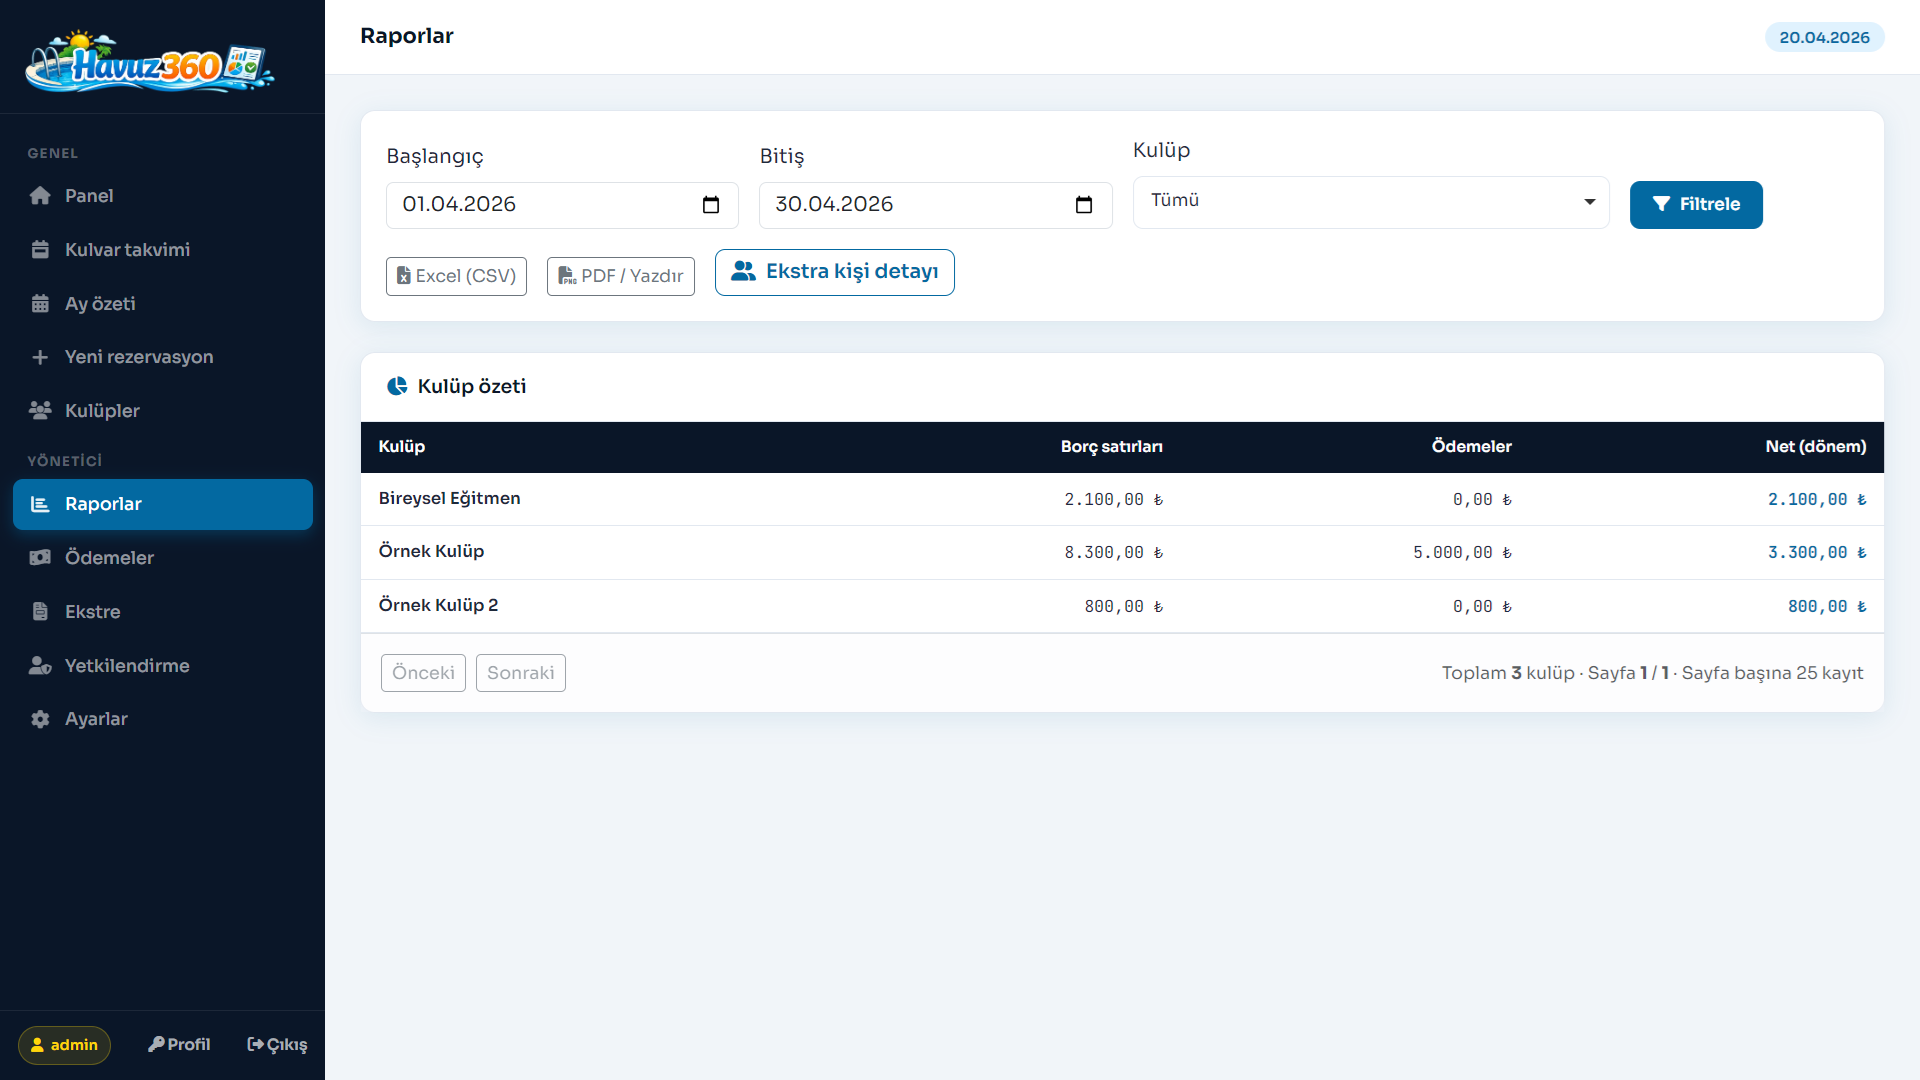Image resolution: width=1920 pixels, height=1080 pixels.
Task: Expand the Kulüp dropdown showing Tümü
Action: 1370,202
